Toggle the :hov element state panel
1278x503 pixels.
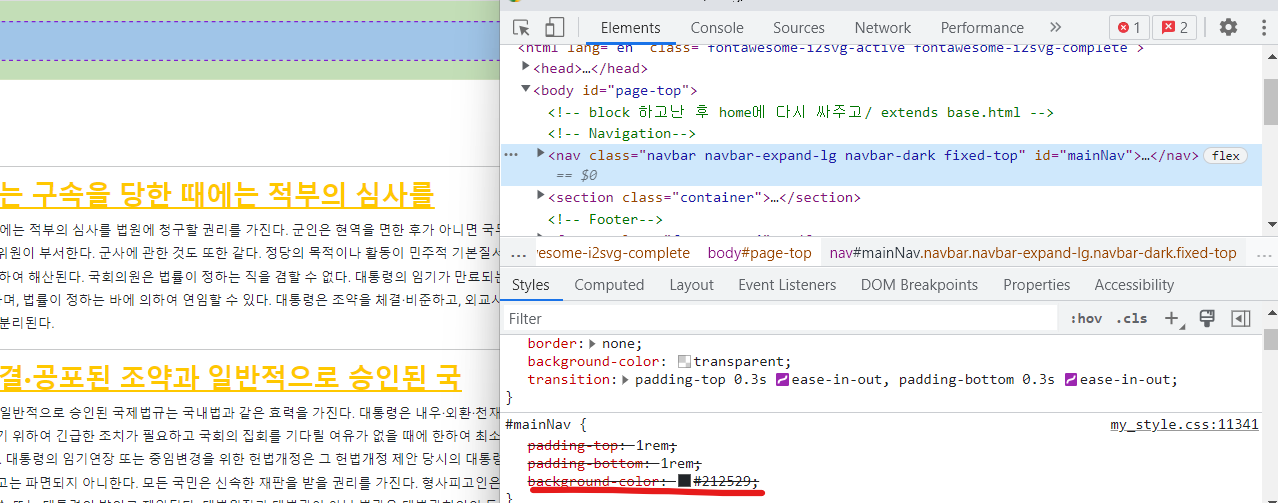click(x=1086, y=319)
